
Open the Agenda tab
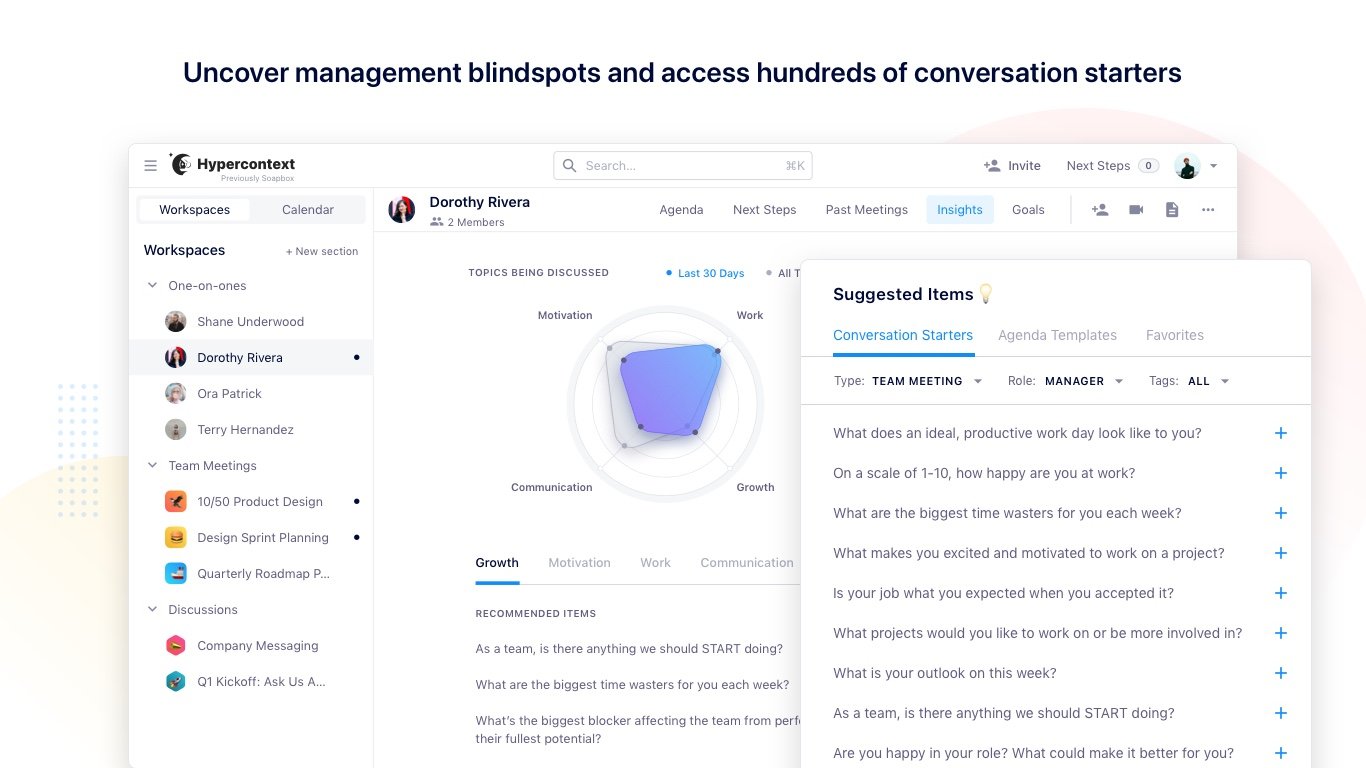tap(681, 210)
